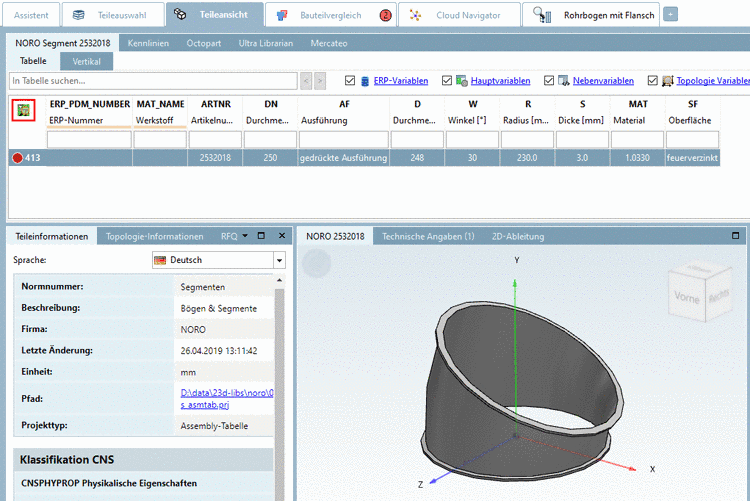The height and width of the screenshot is (501, 750).
Task: Click the Rohrbogen mit Flansch search icon
Action: (542, 15)
